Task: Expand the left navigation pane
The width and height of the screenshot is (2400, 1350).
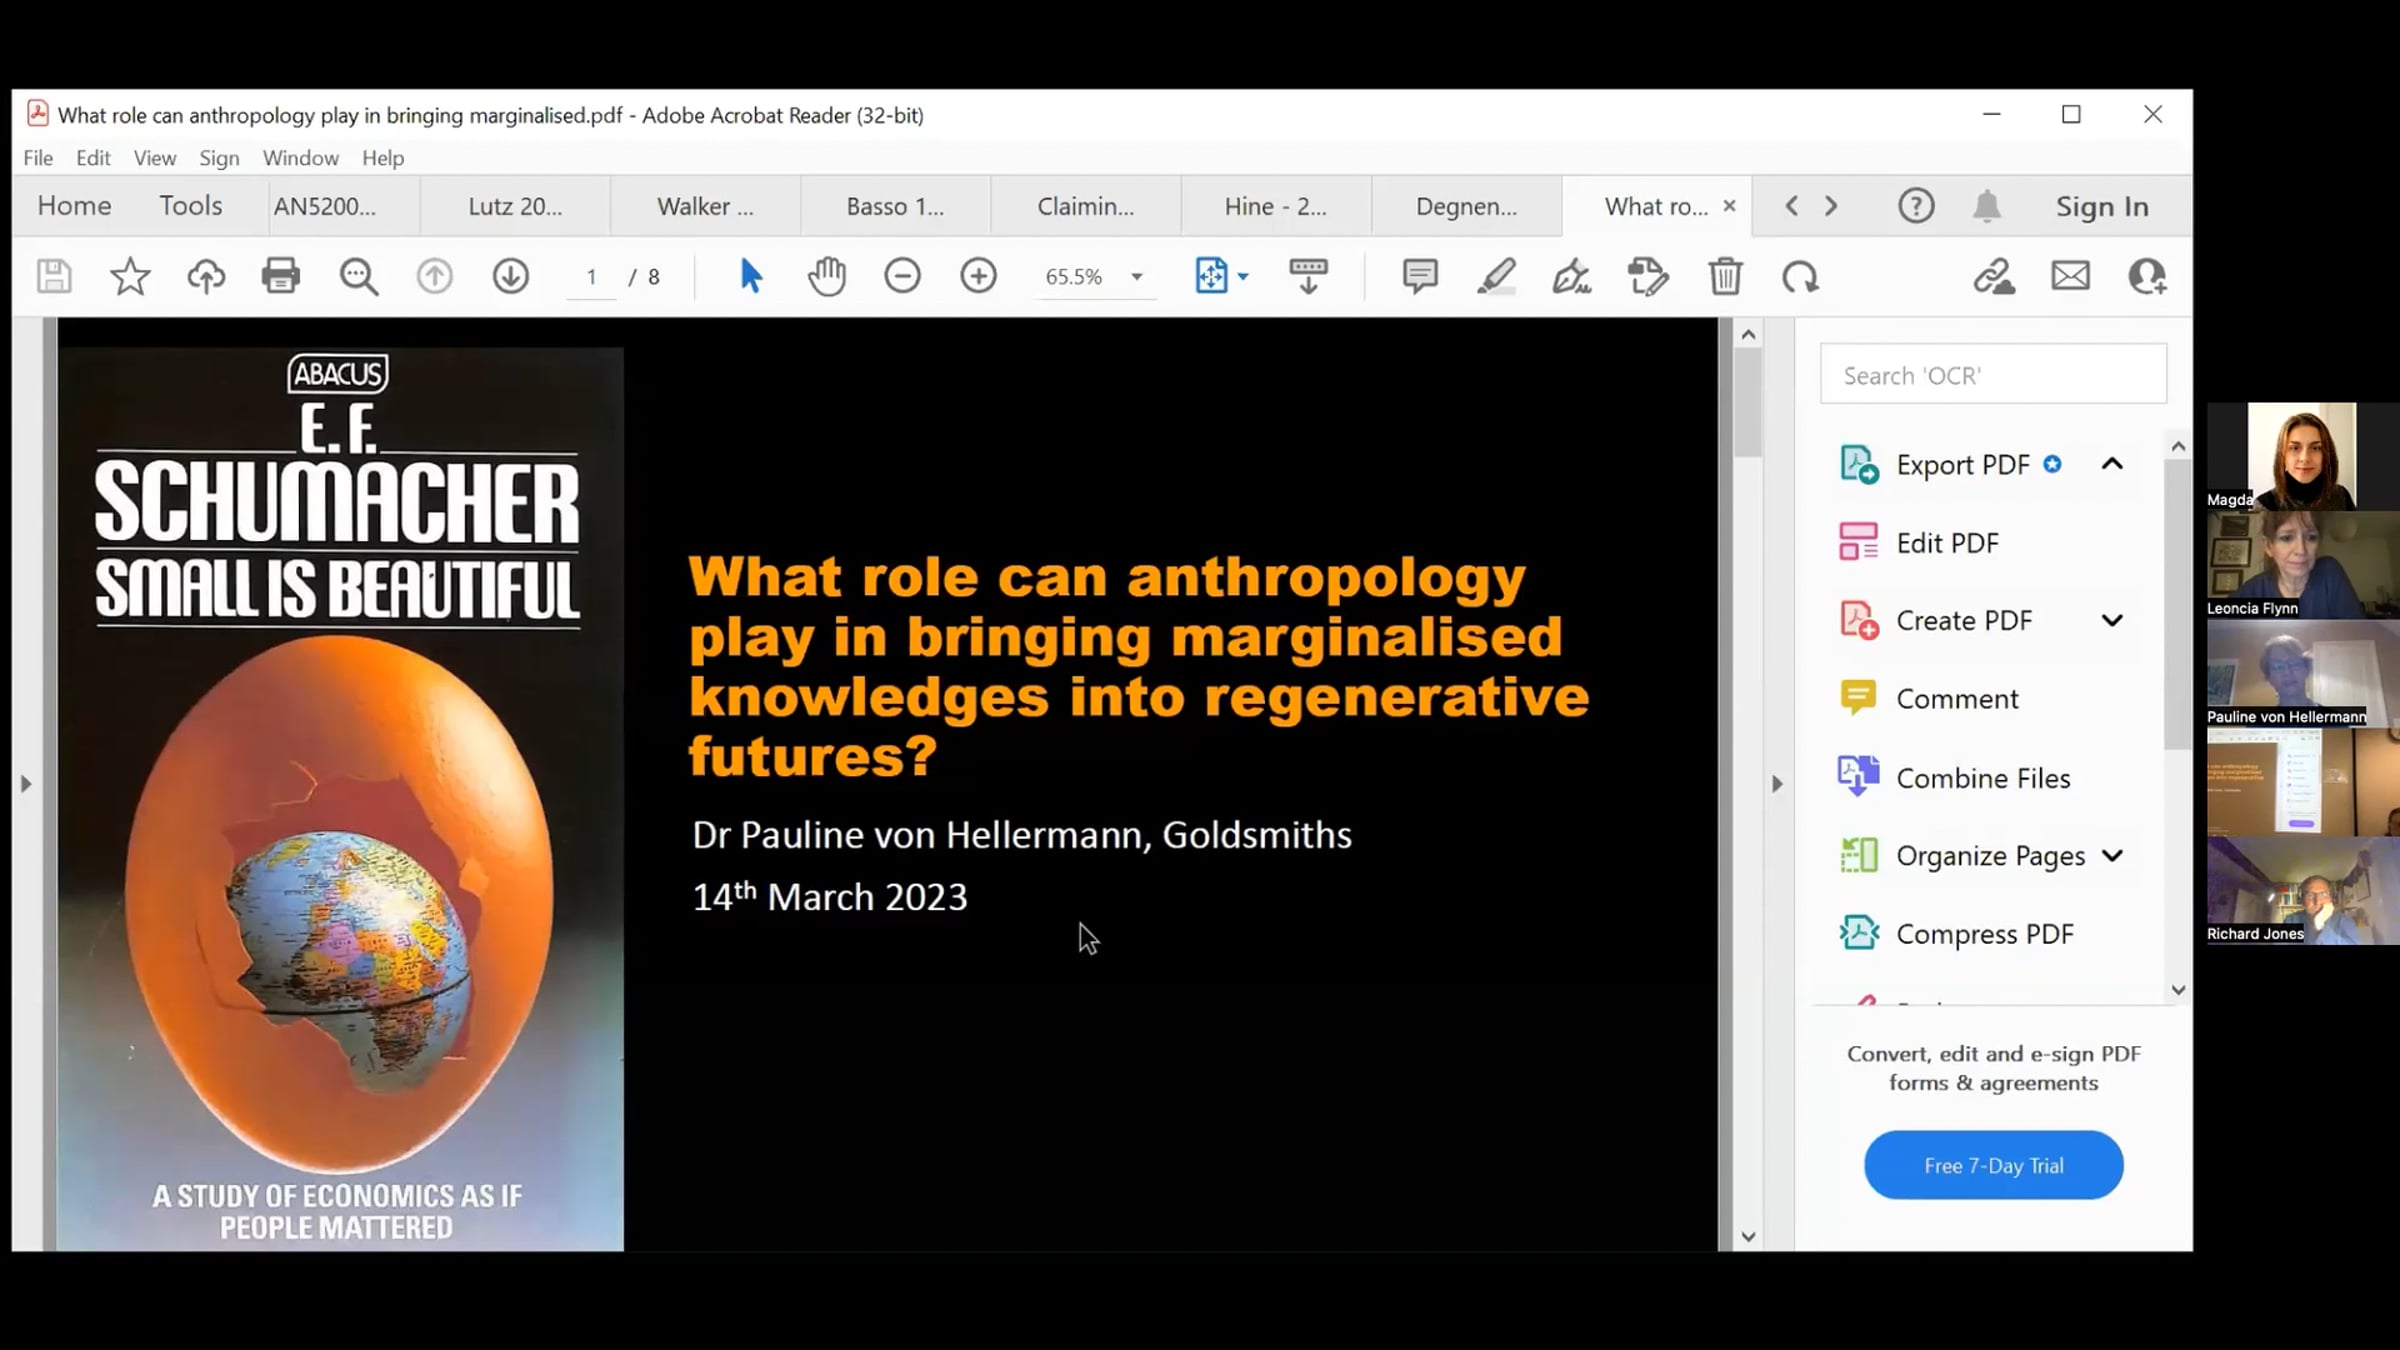Action: 26,784
